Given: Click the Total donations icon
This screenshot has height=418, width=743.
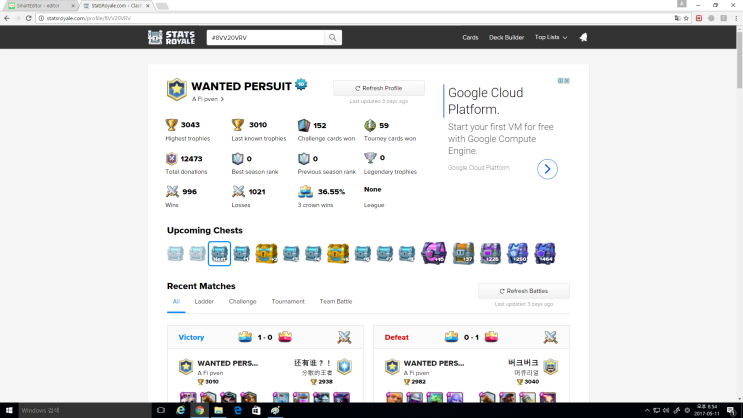Looking at the screenshot, I should (172, 158).
